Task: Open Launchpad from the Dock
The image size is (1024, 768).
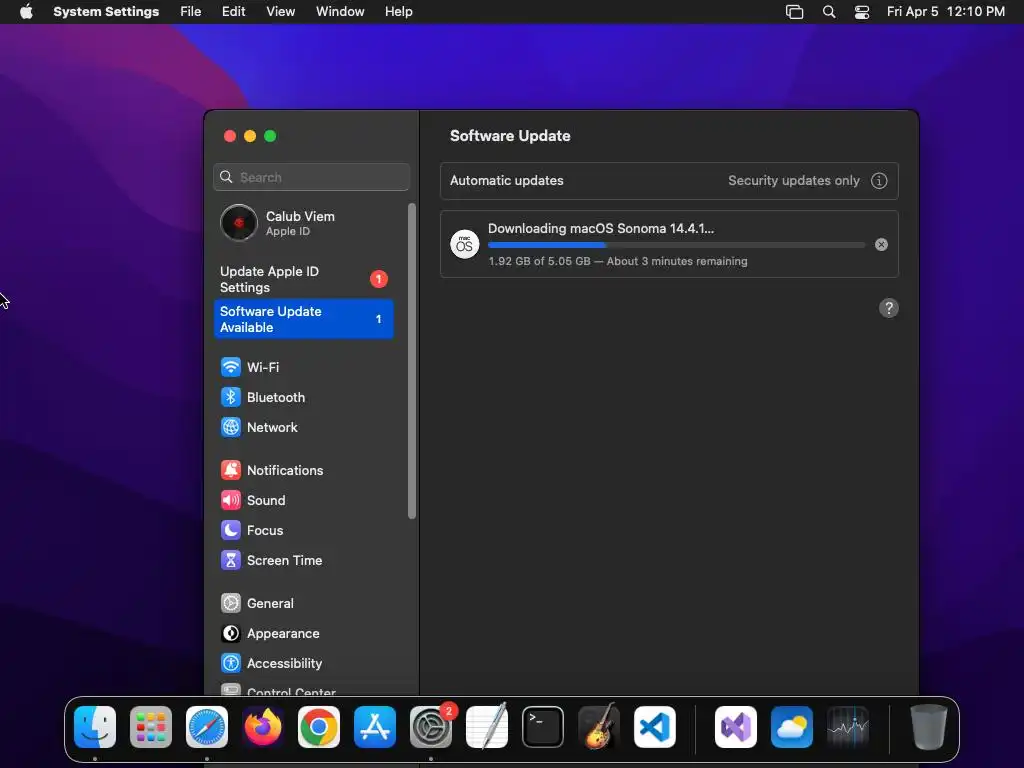Action: 151,727
